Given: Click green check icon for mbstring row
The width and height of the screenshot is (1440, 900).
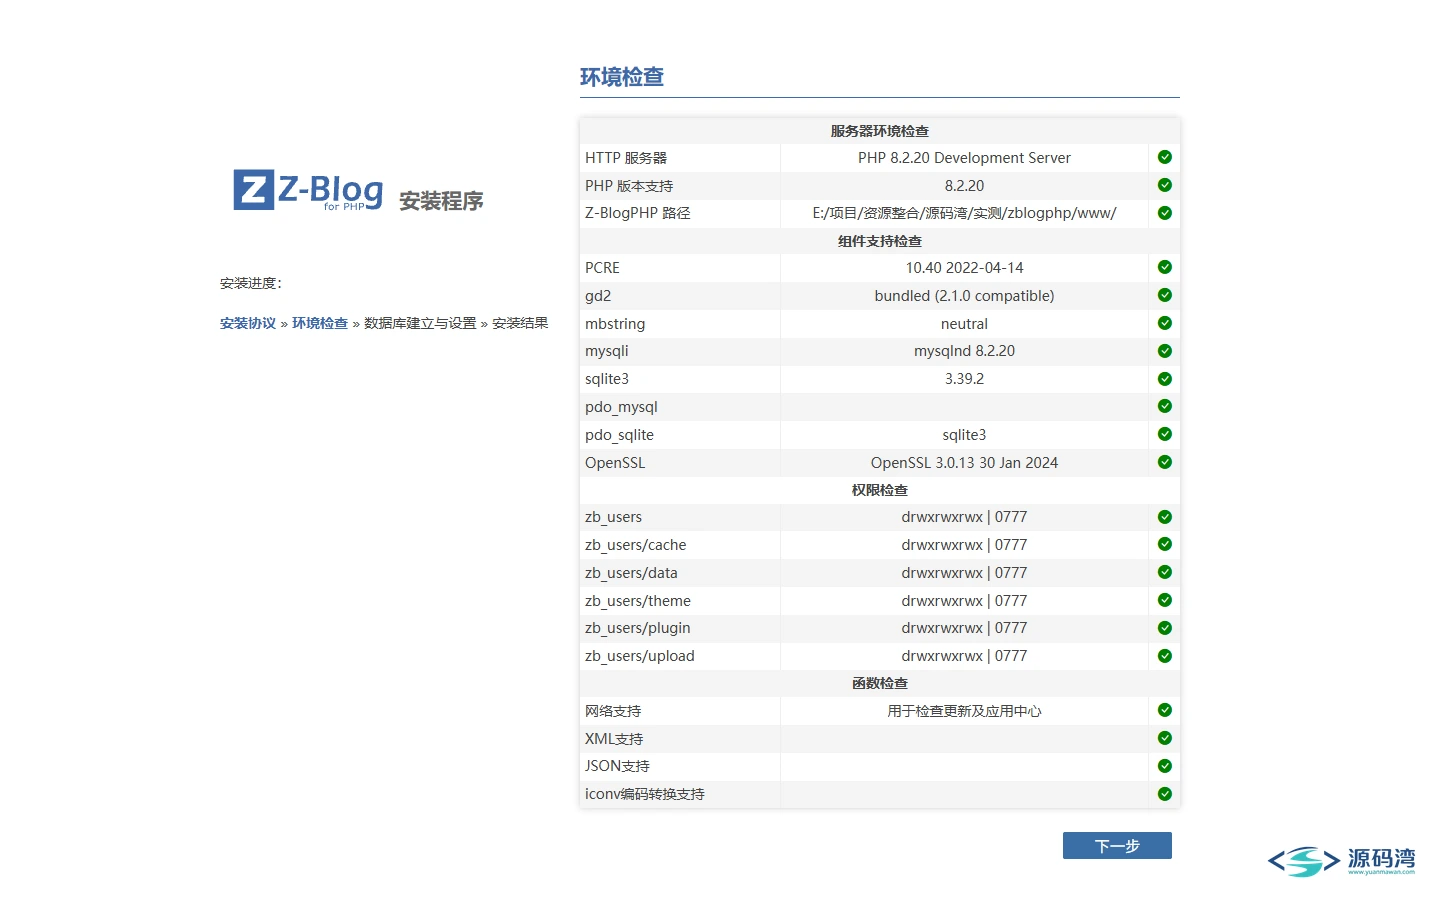Looking at the screenshot, I should point(1165,323).
